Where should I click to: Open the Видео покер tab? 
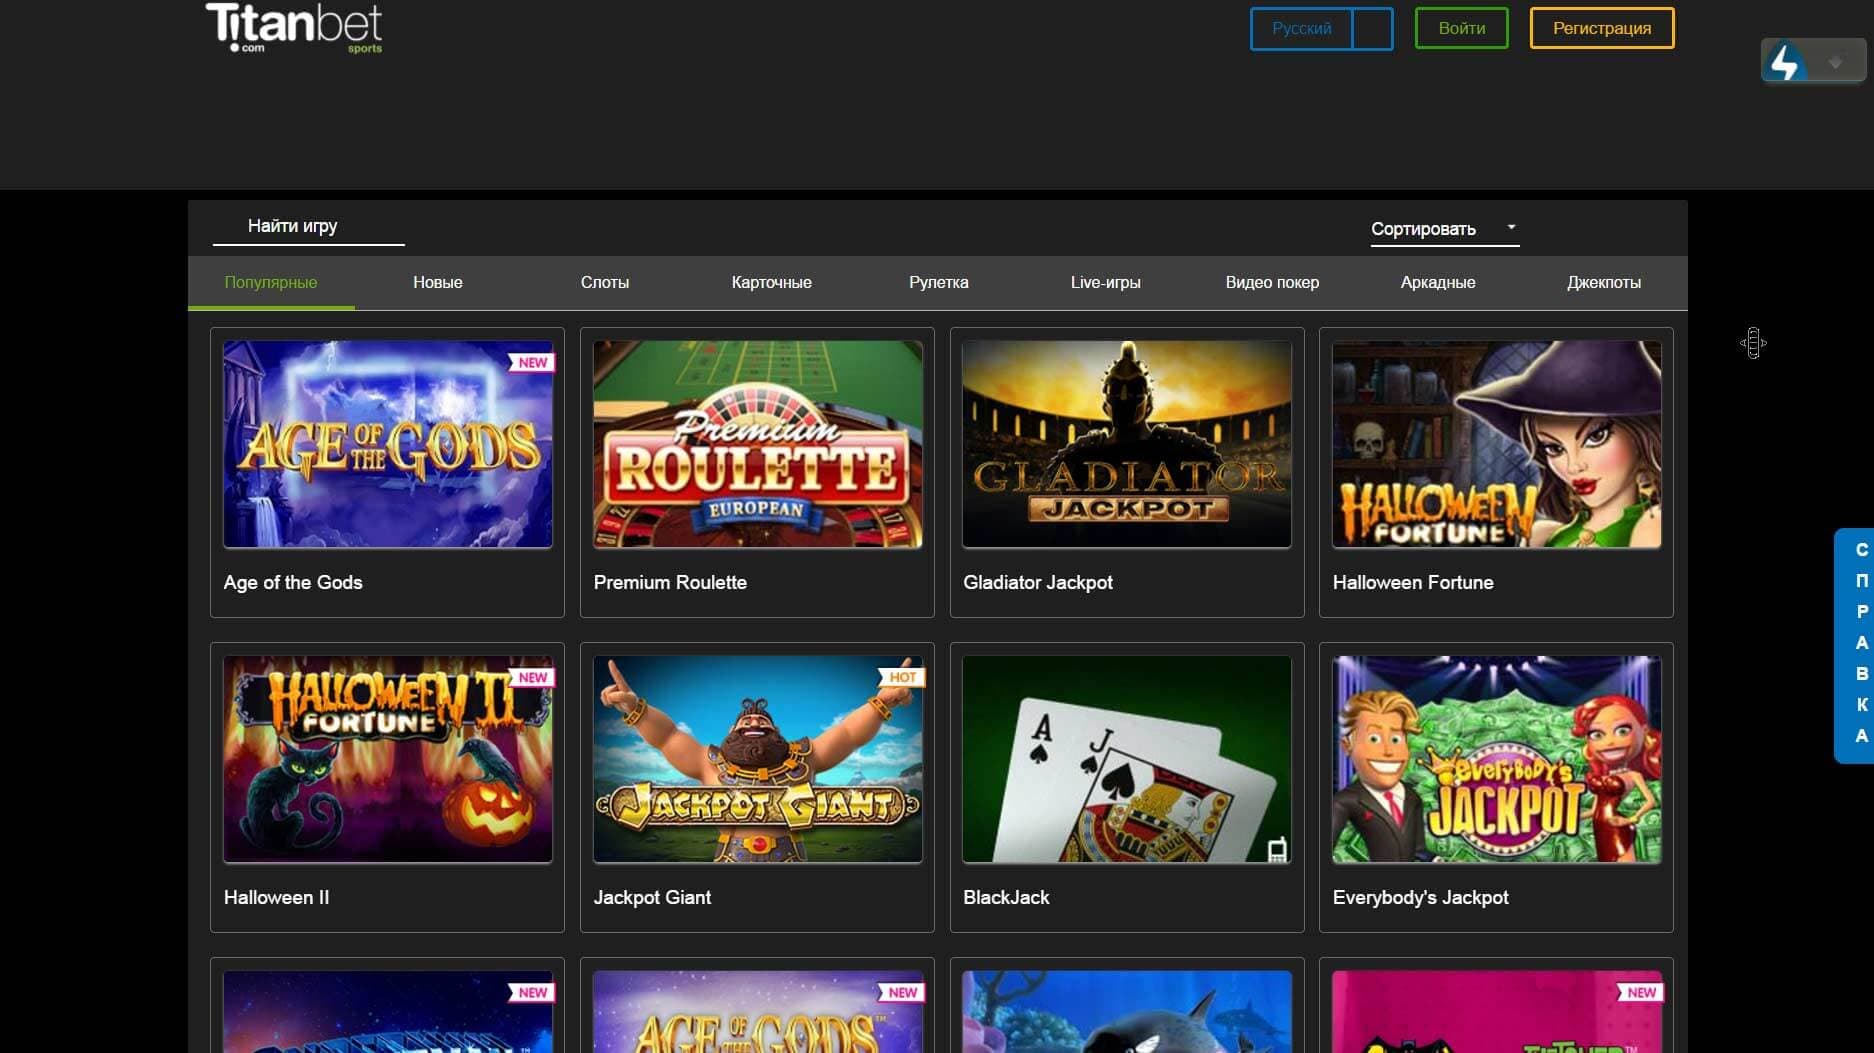1272,282
